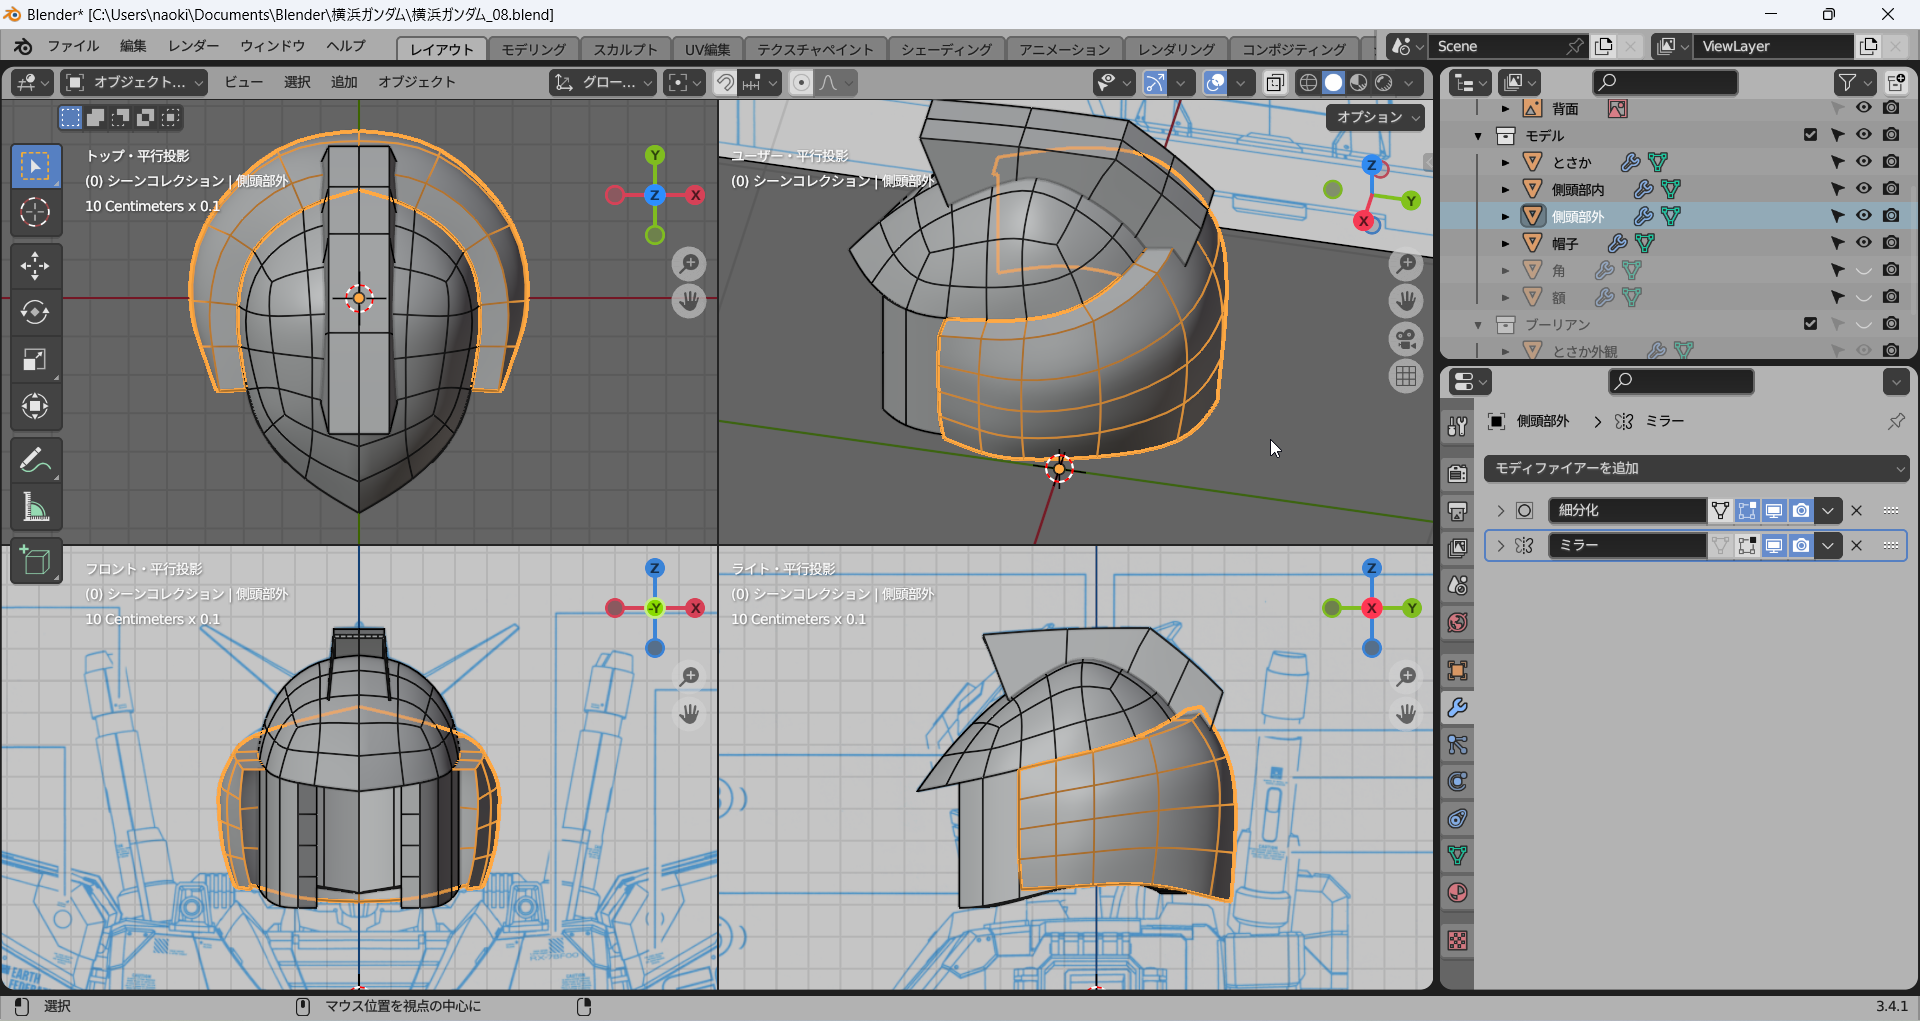
Task: Activate the Annotate pencil tool
Action: click(35, 461)
